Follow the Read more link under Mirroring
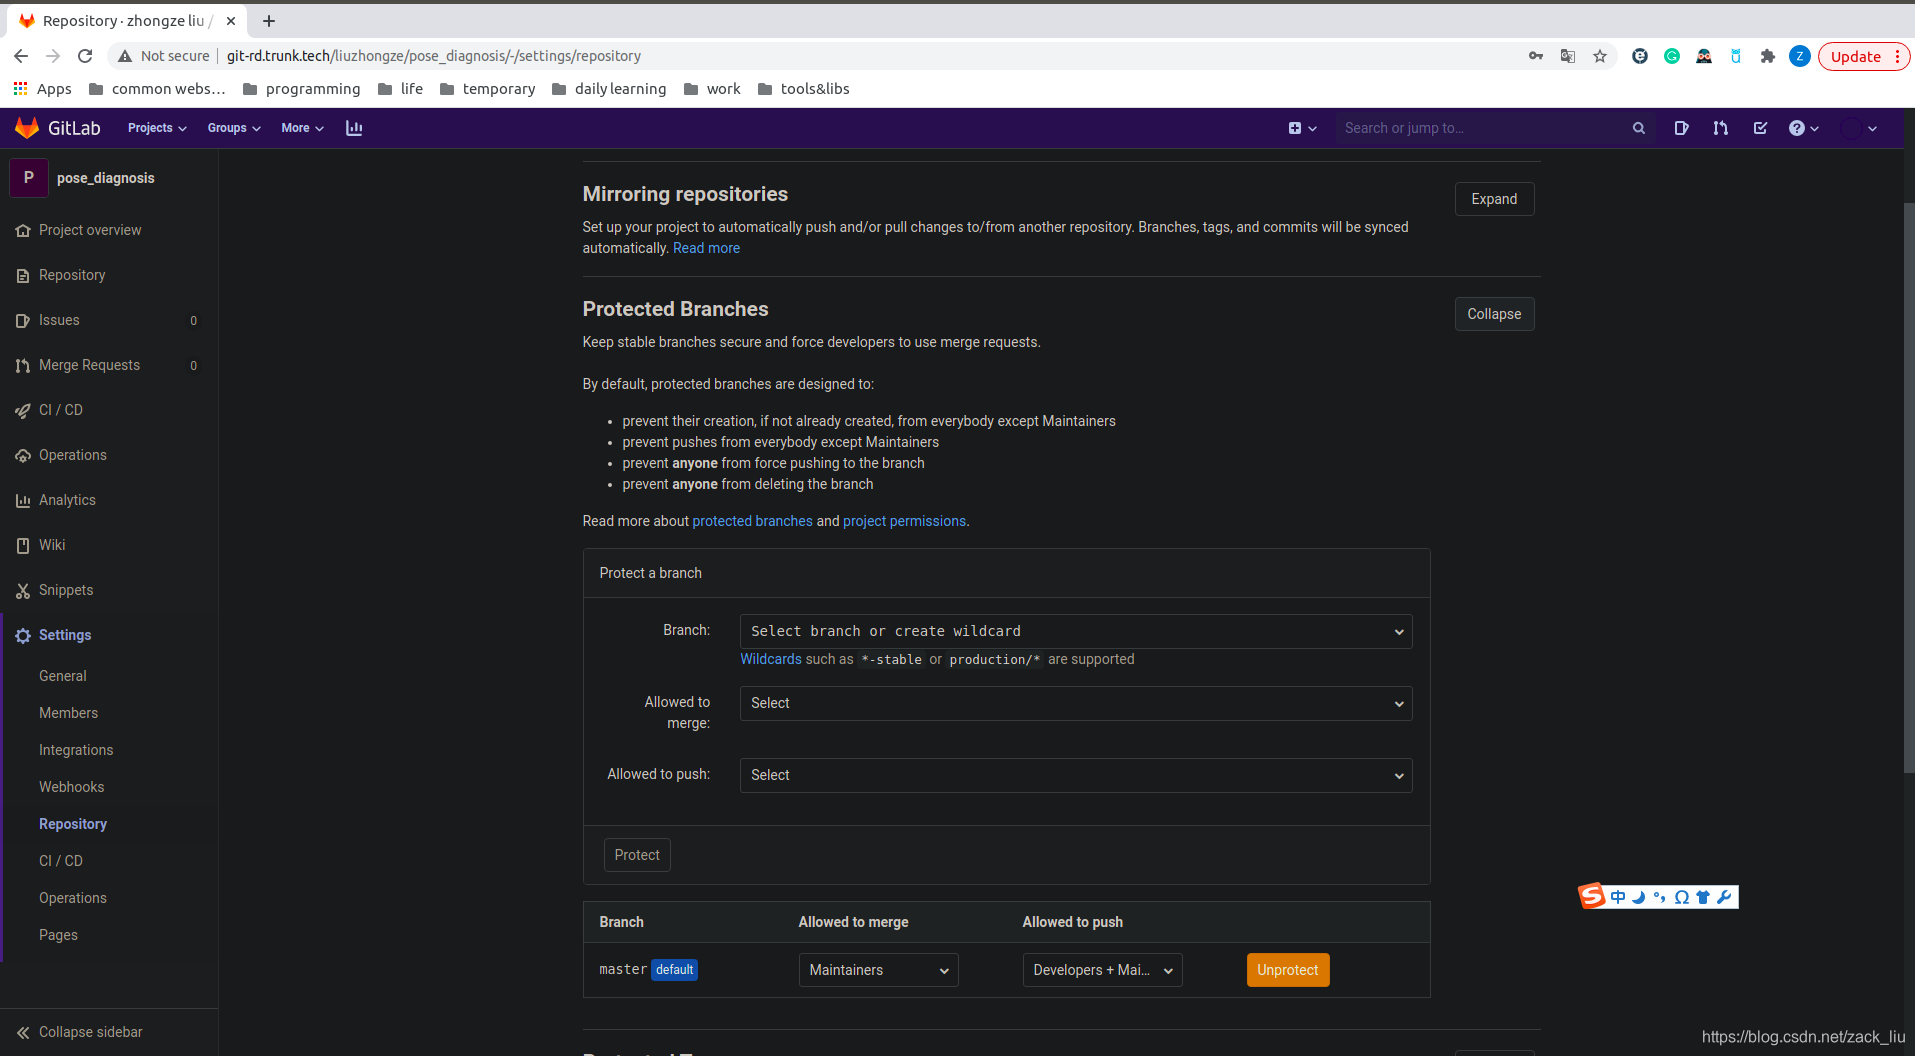Screen dimensions: 1915x1056 706,248
